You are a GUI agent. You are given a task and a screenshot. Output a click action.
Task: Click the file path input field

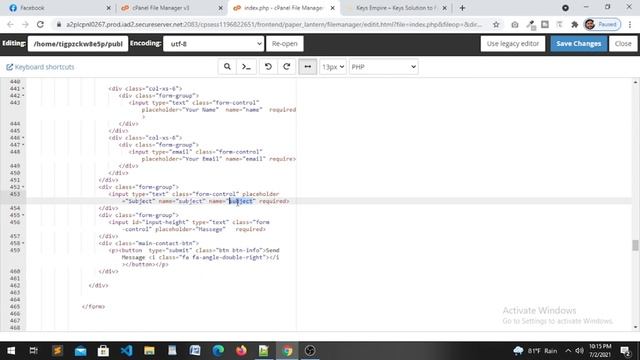(x=78, y=44)
